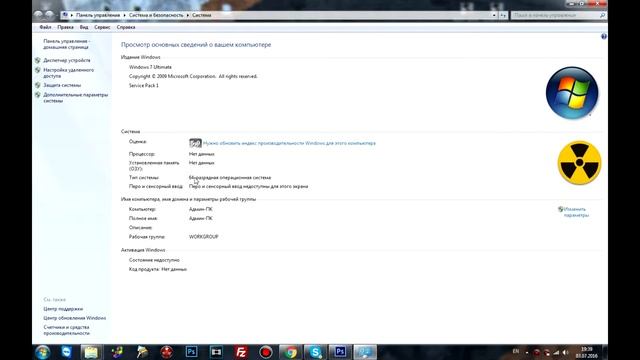Click the yellow radiation symbol image

[x=579, y=162]
